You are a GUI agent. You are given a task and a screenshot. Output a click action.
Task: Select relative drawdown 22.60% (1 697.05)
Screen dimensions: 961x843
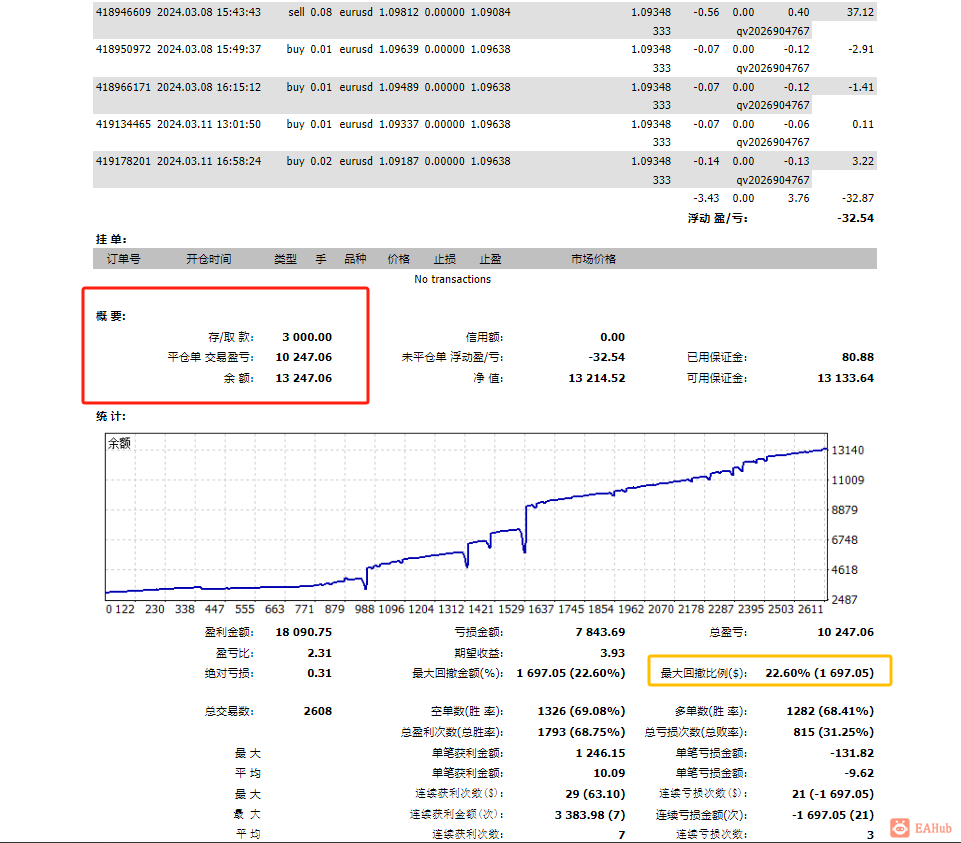pos(819,673)
